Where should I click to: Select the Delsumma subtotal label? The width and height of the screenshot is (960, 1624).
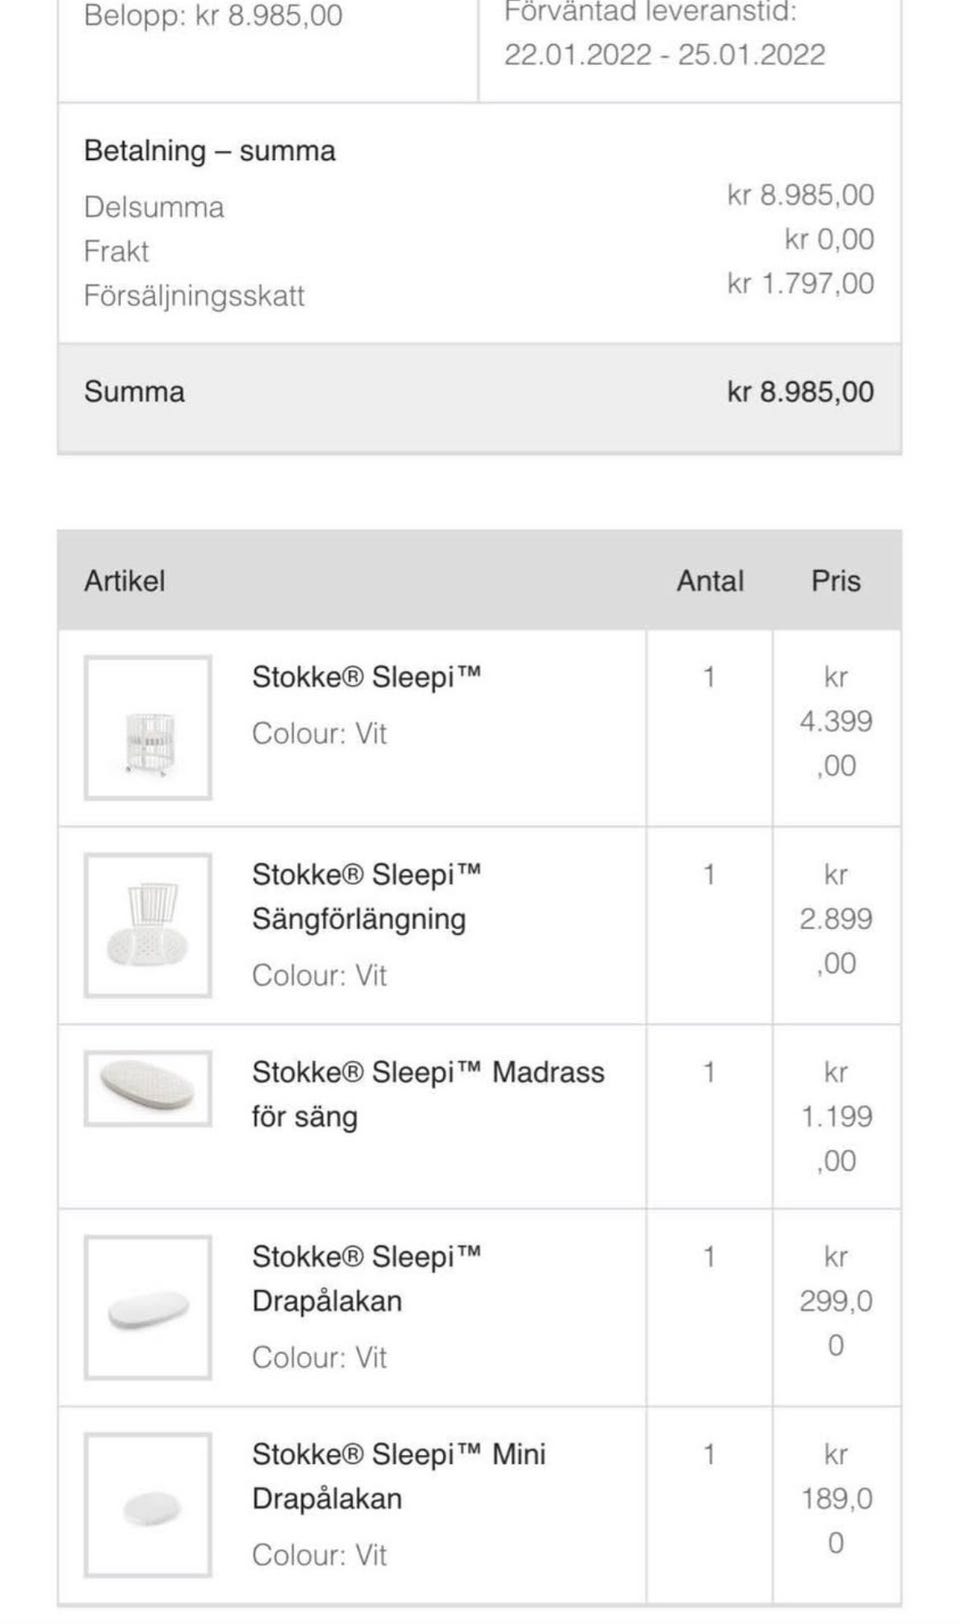(x=154, y=207)
